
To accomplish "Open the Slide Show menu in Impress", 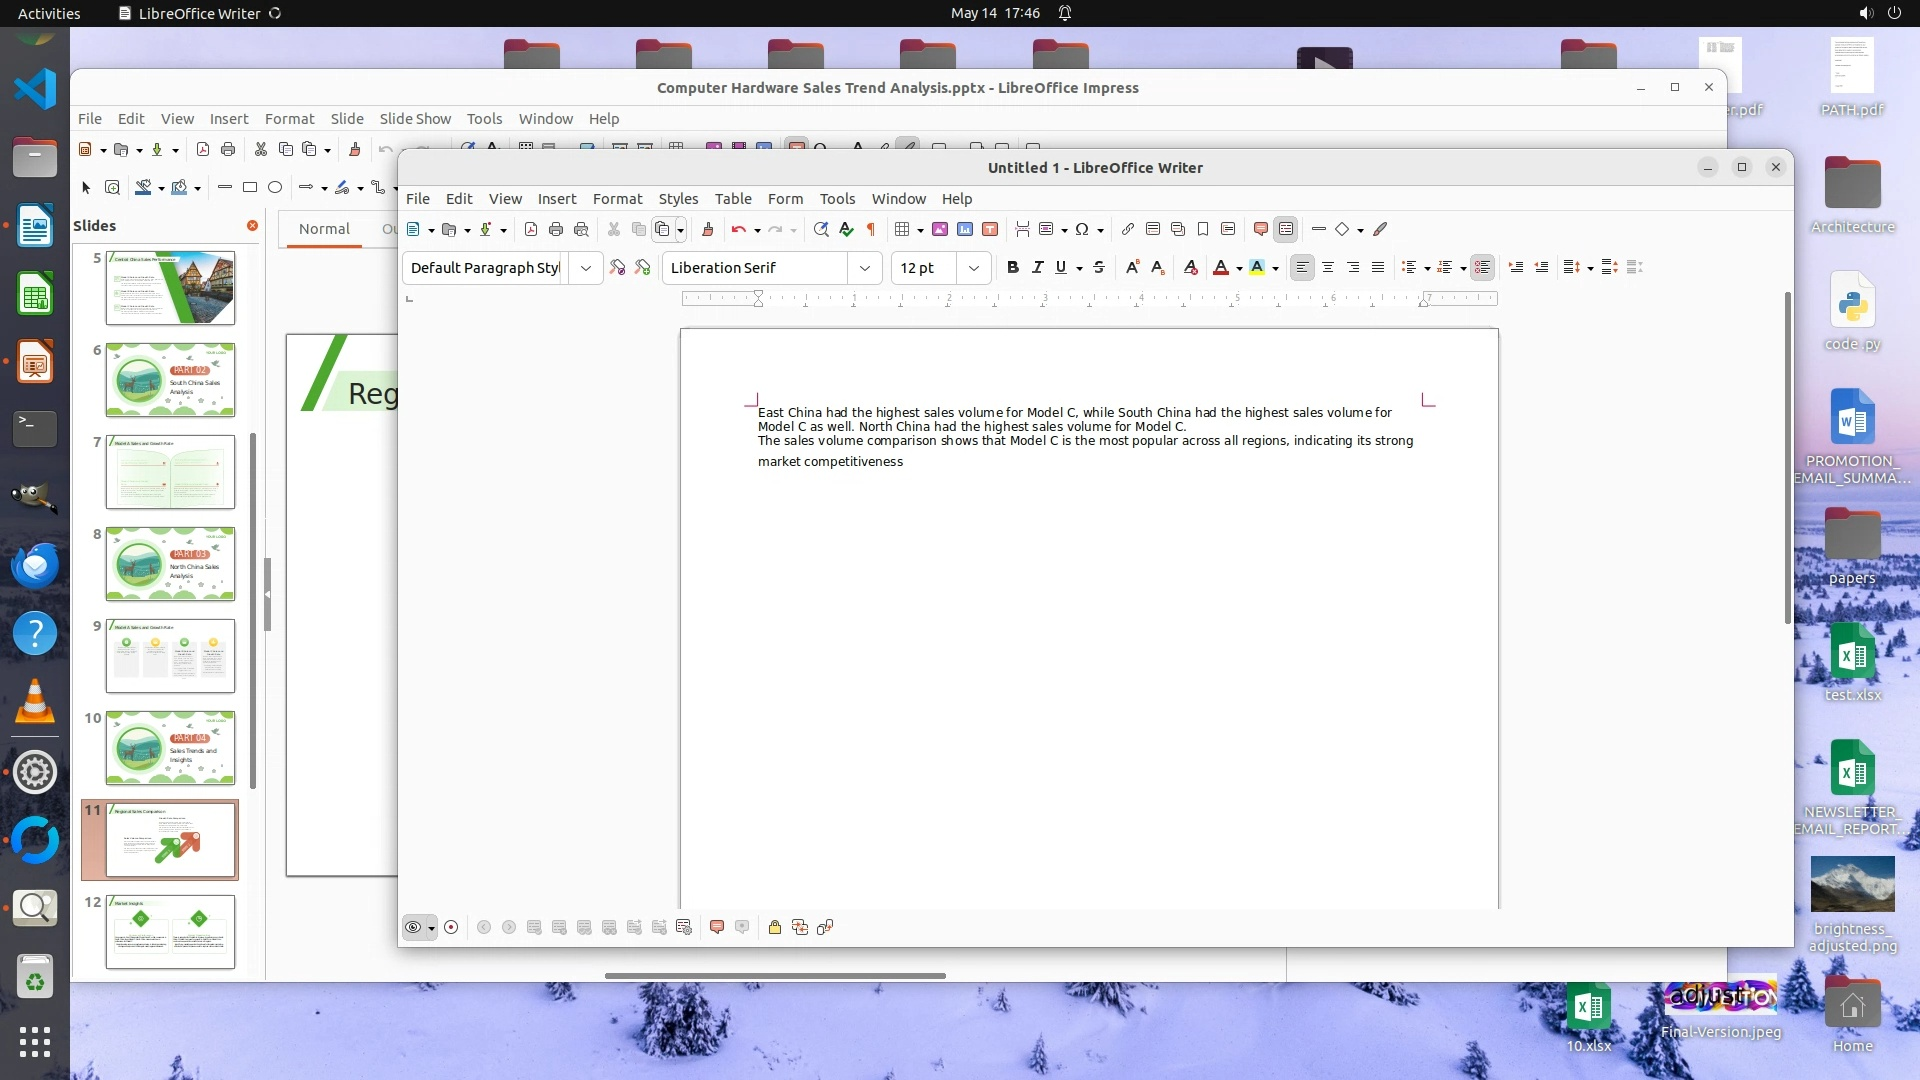I will 414,118.
